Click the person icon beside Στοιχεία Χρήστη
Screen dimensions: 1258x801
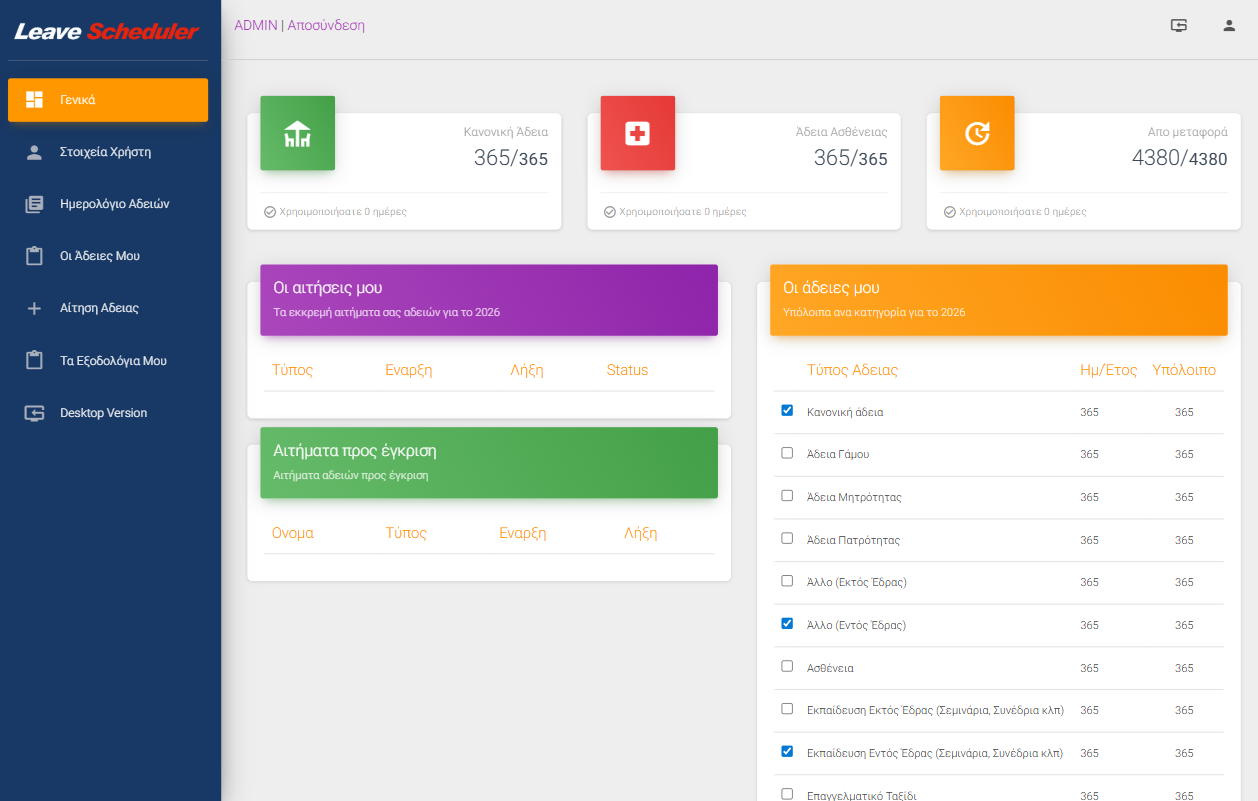[34, 152]
